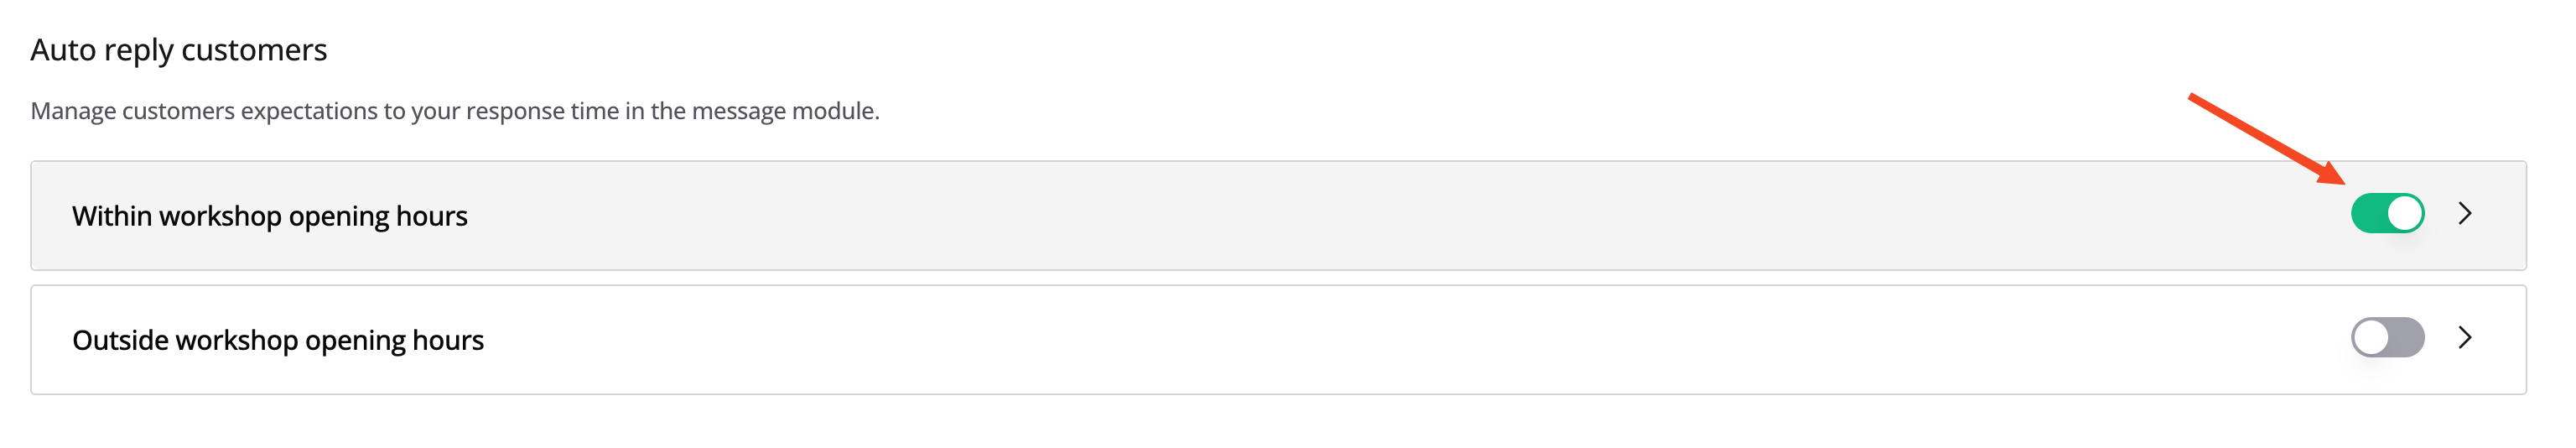Disable the Within workshop opening hours toggle

[x=2386, y=213]
